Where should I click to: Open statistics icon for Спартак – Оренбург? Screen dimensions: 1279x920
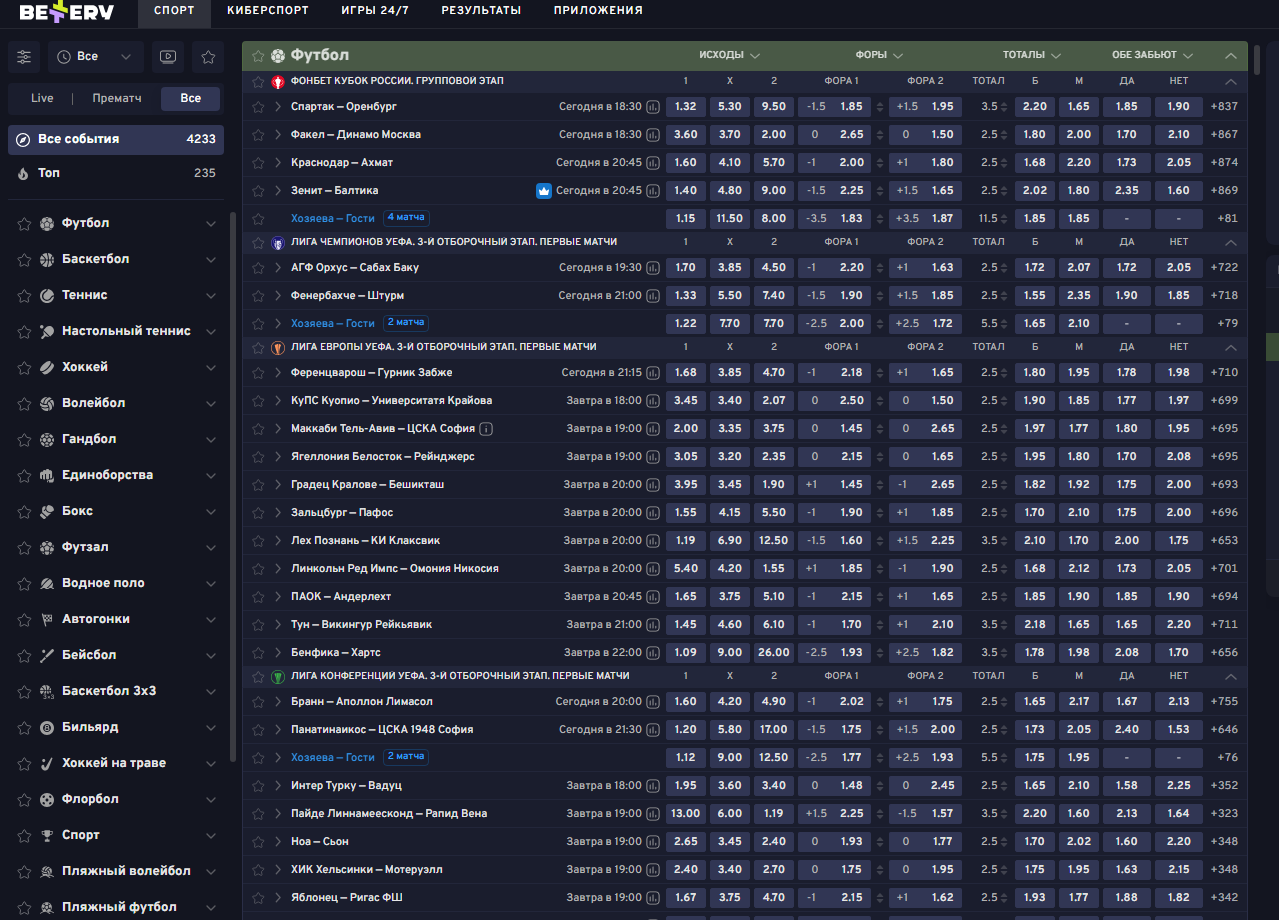click(653, 106)
